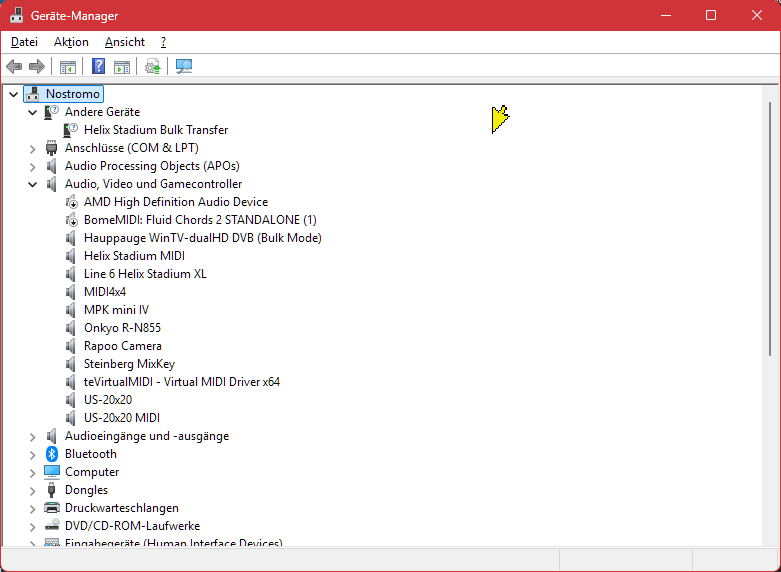This screenshot has width=781, height=572.
Task: Open the Aktion menu
Action: click(71, 42)
